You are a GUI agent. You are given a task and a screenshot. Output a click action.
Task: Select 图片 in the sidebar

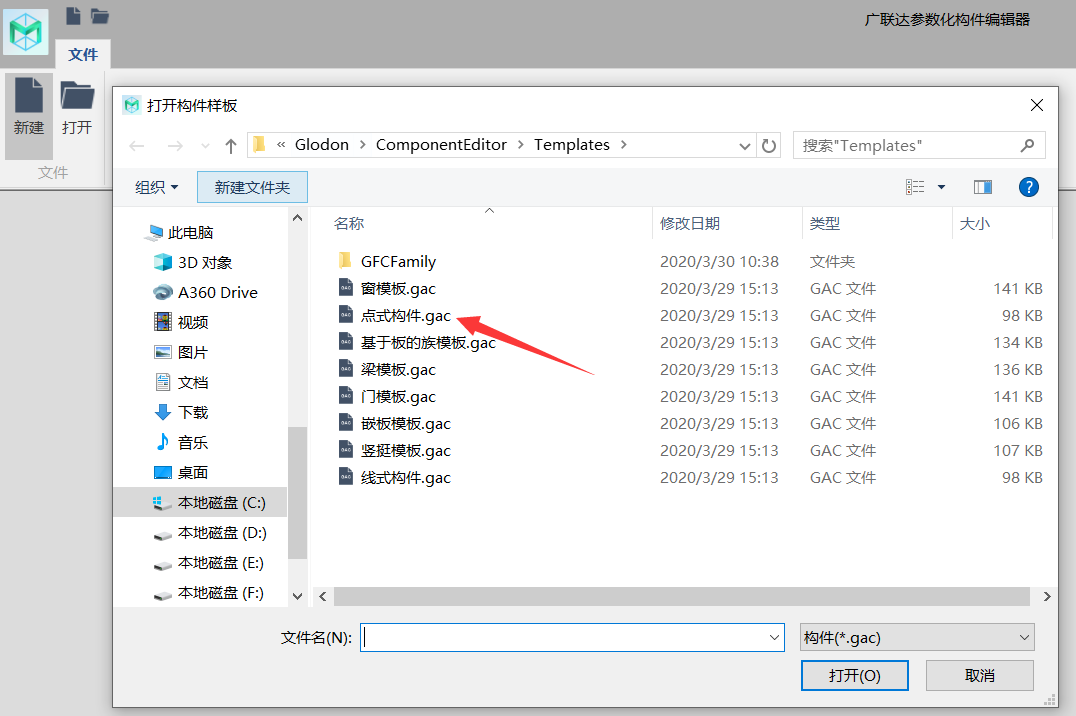(181, 352)
